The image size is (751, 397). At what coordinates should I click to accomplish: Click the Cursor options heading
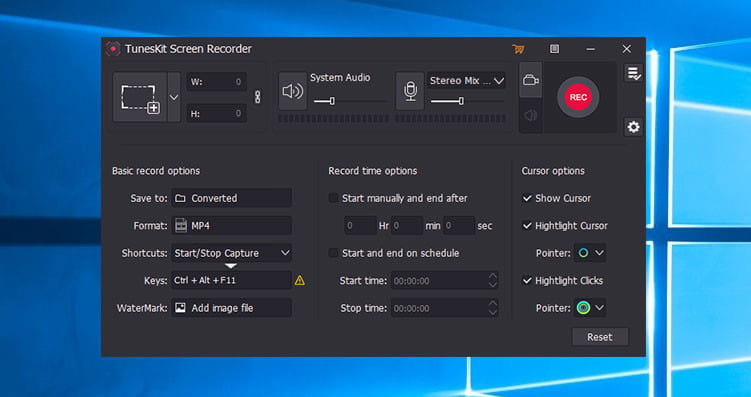(x=553, y=171)
